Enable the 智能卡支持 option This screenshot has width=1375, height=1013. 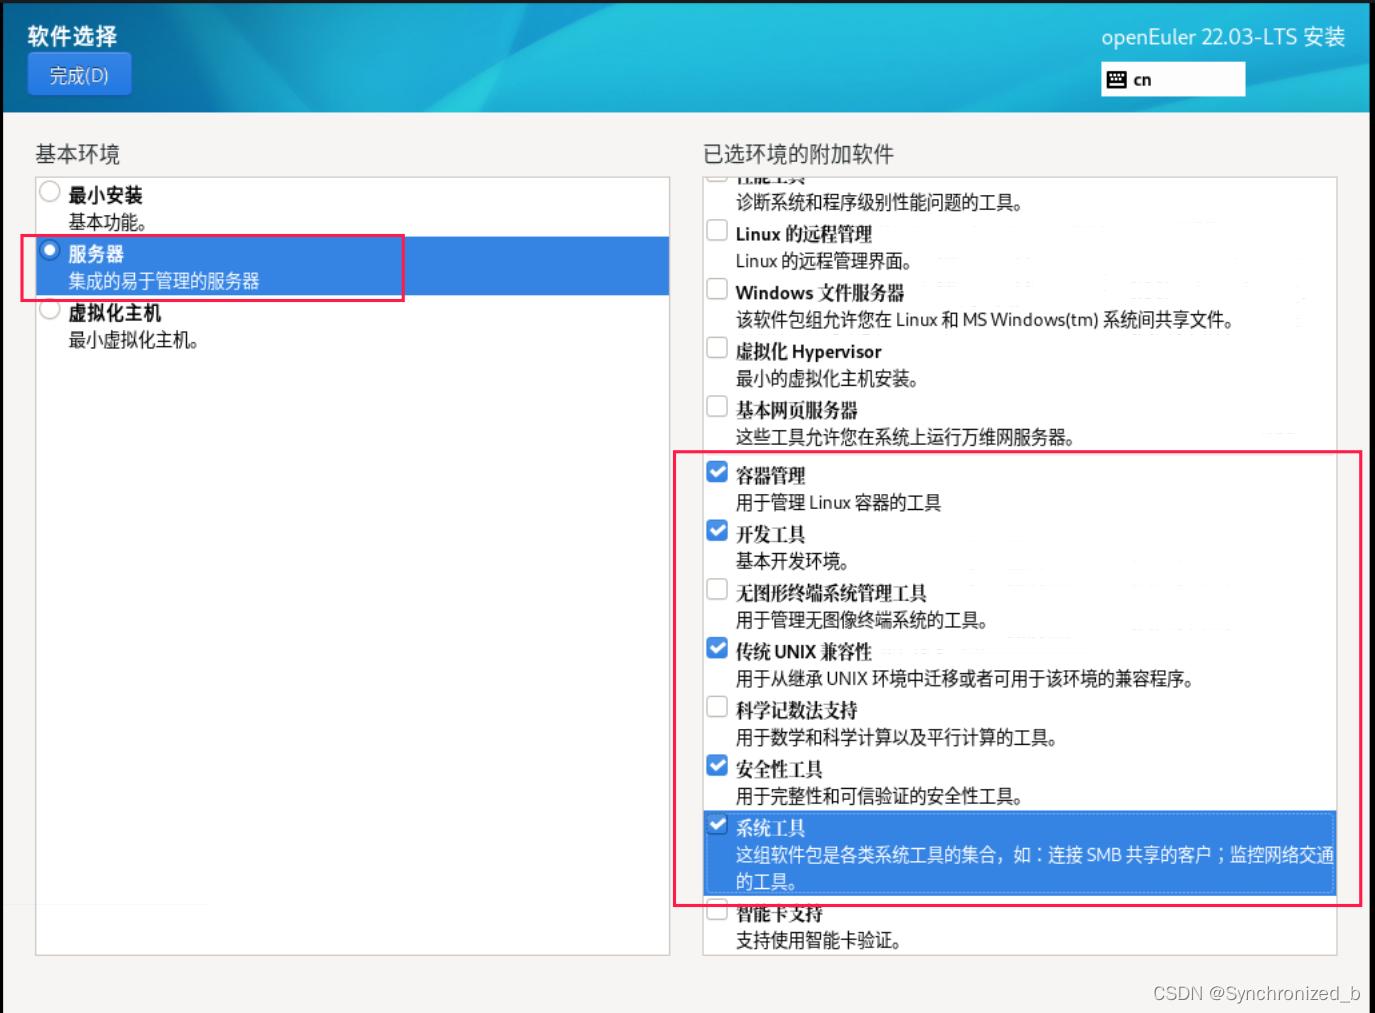(716, 909)
